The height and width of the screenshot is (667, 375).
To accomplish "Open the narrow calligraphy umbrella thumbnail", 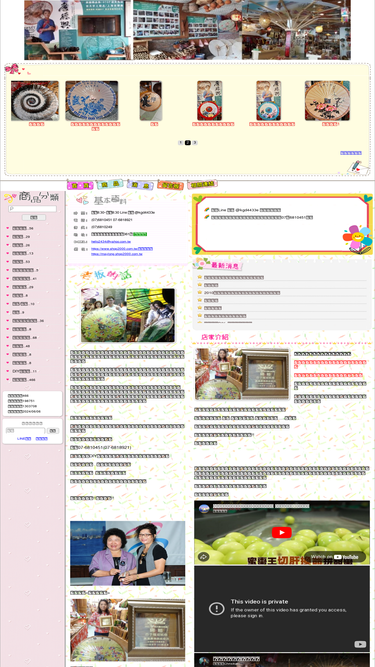I will click(x=151, y=101).
